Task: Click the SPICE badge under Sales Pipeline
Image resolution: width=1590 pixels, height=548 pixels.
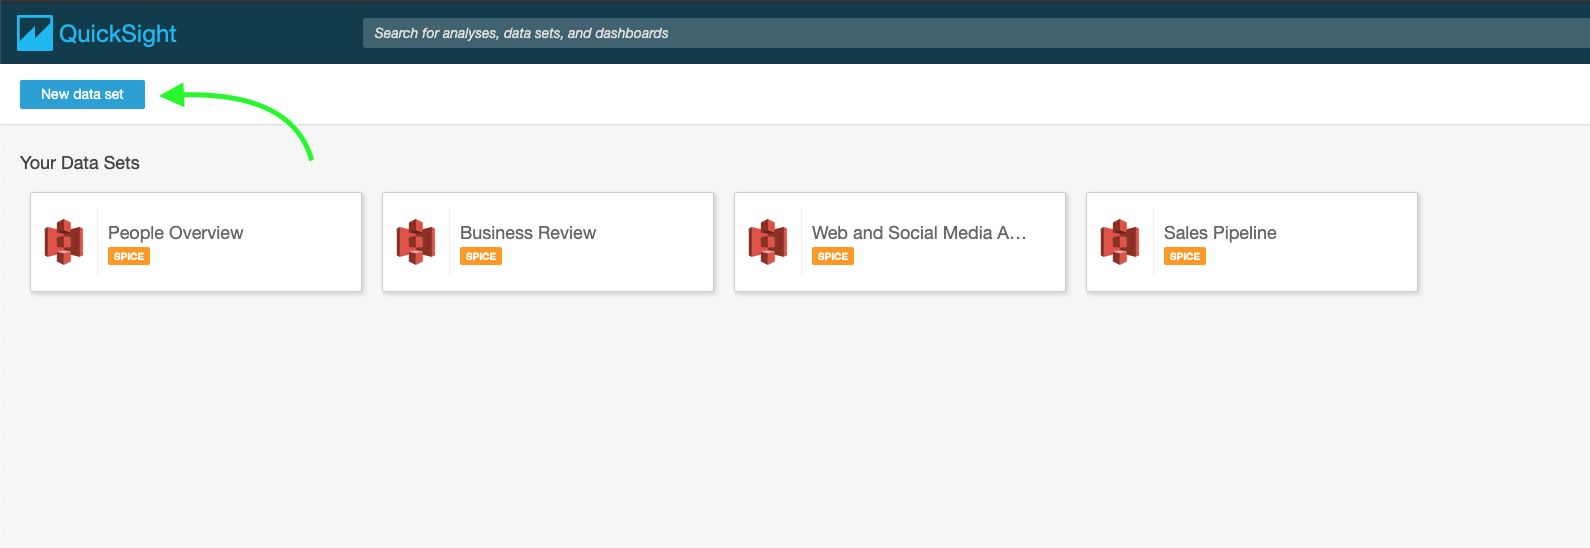Action: [1185, 257]
